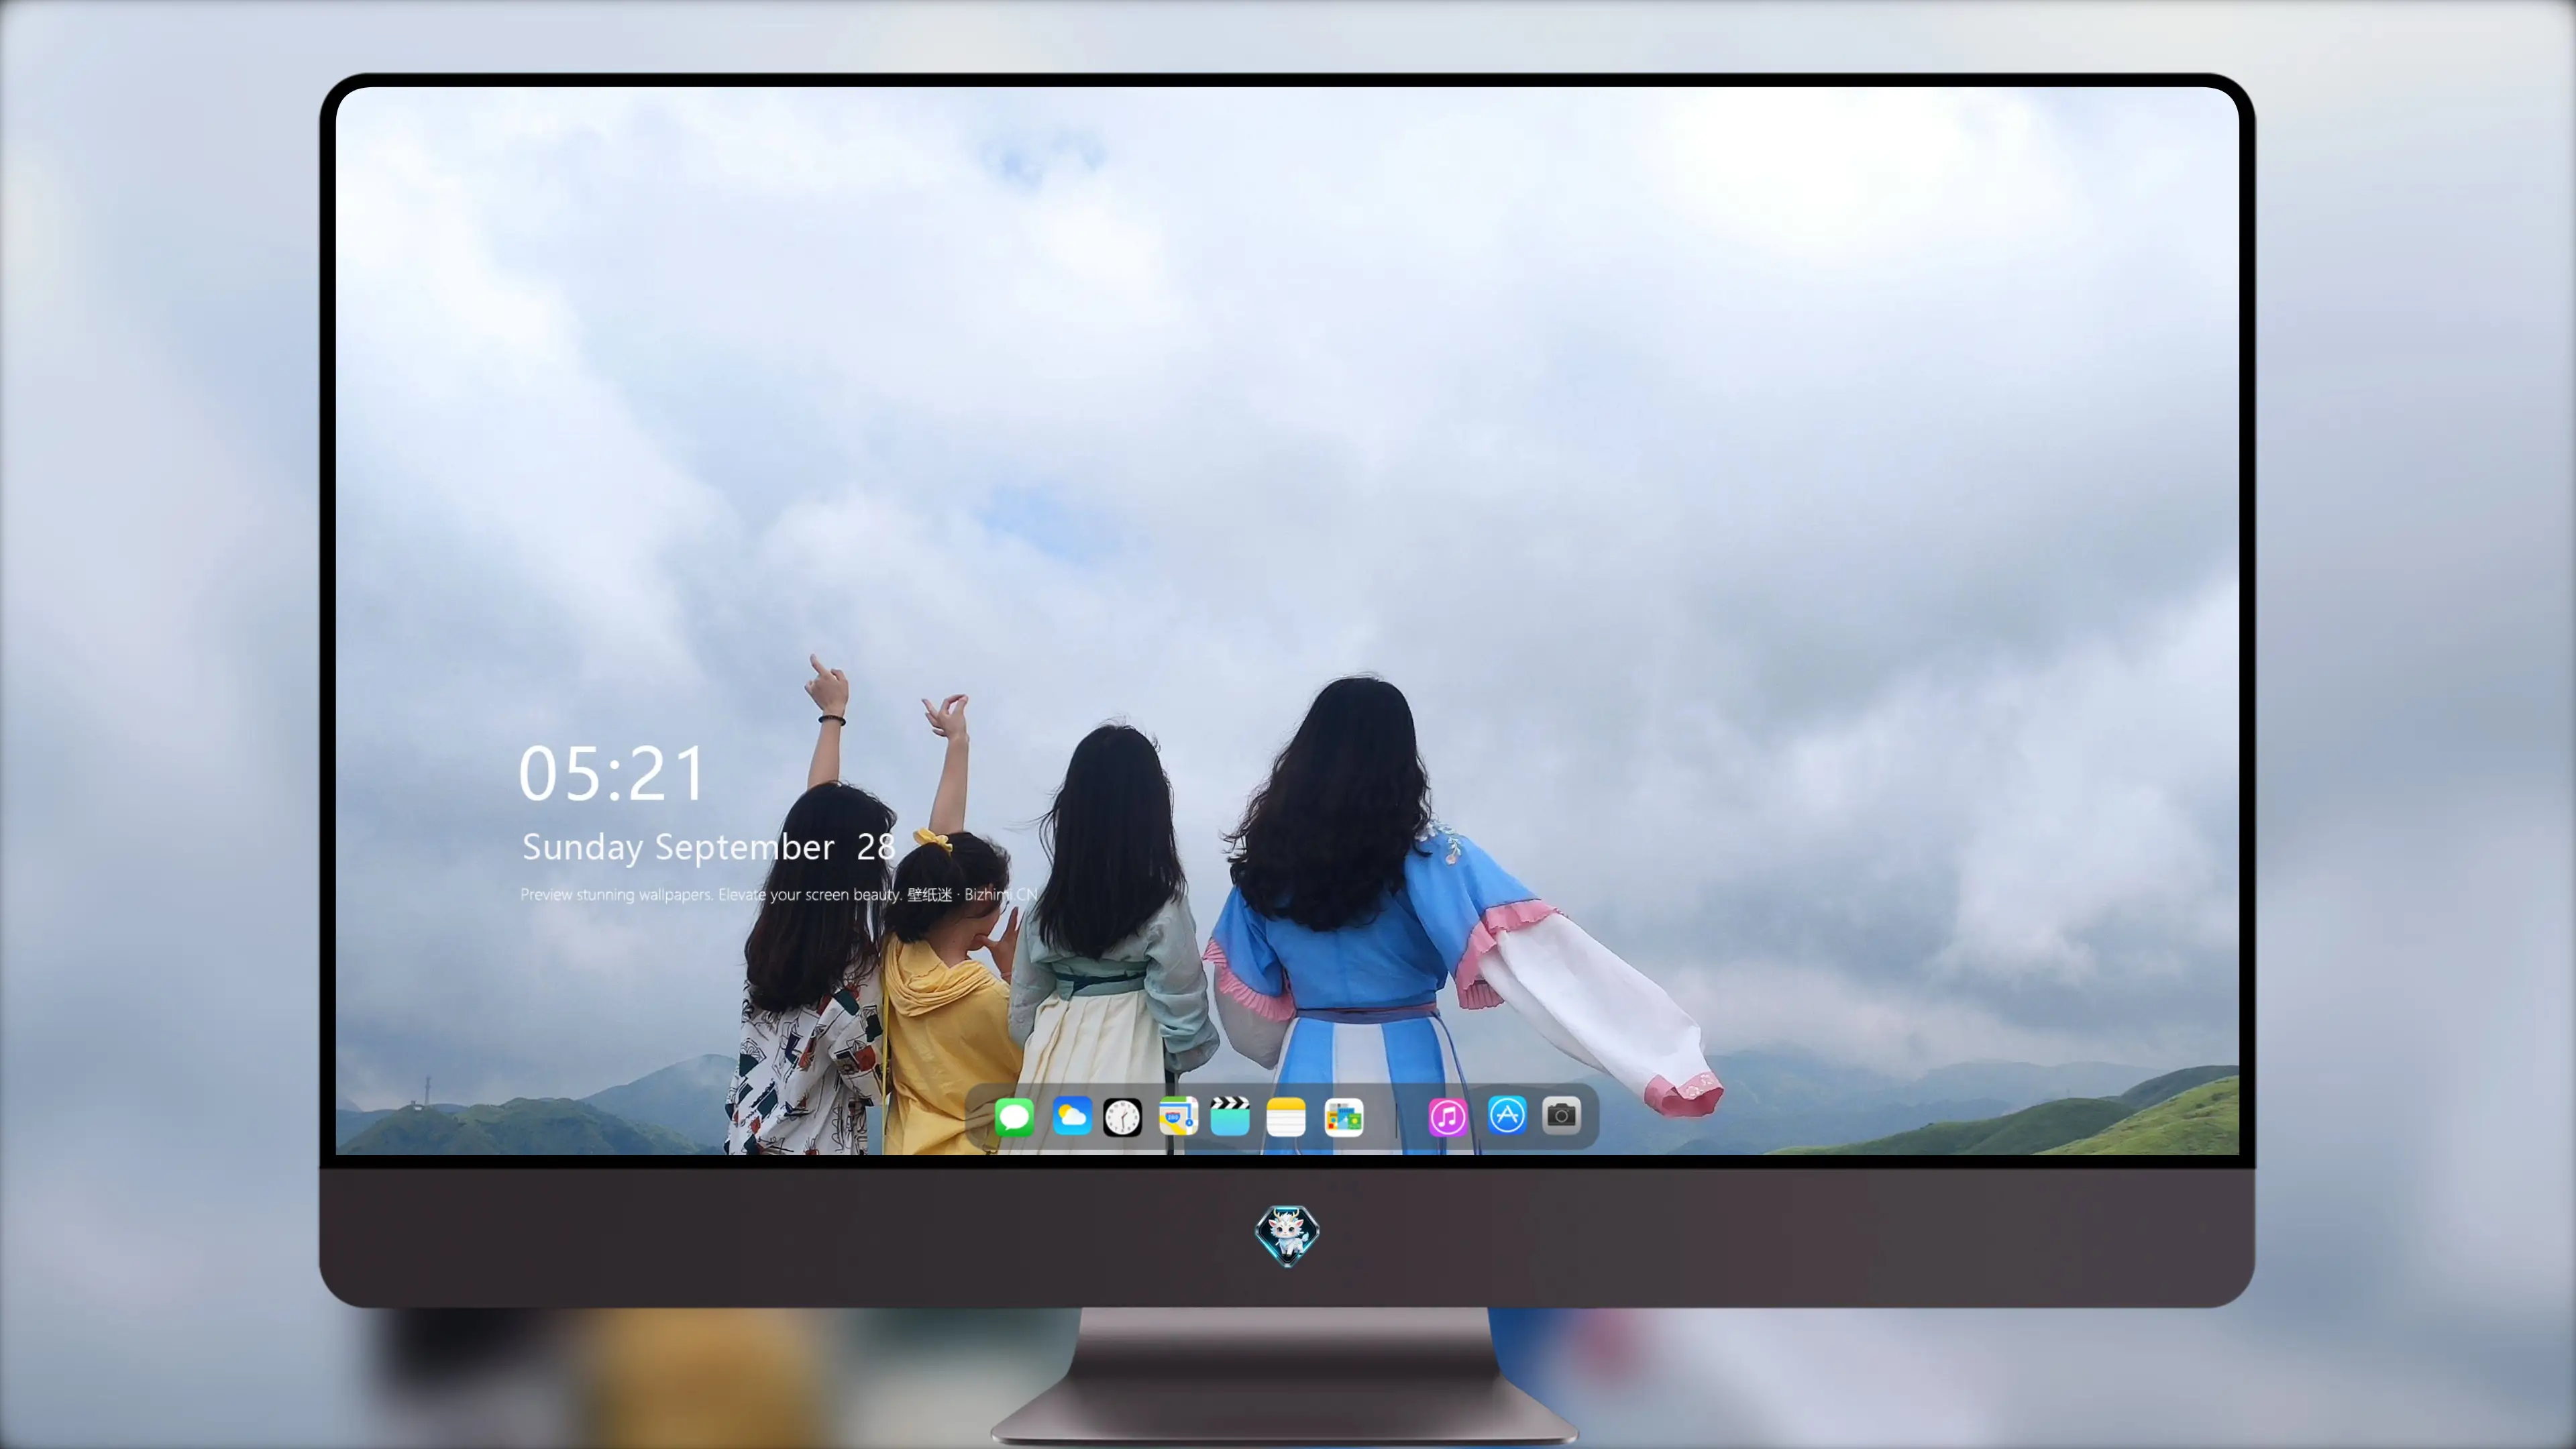Launch the pink iTunes Store music app

(1447, 1116)
